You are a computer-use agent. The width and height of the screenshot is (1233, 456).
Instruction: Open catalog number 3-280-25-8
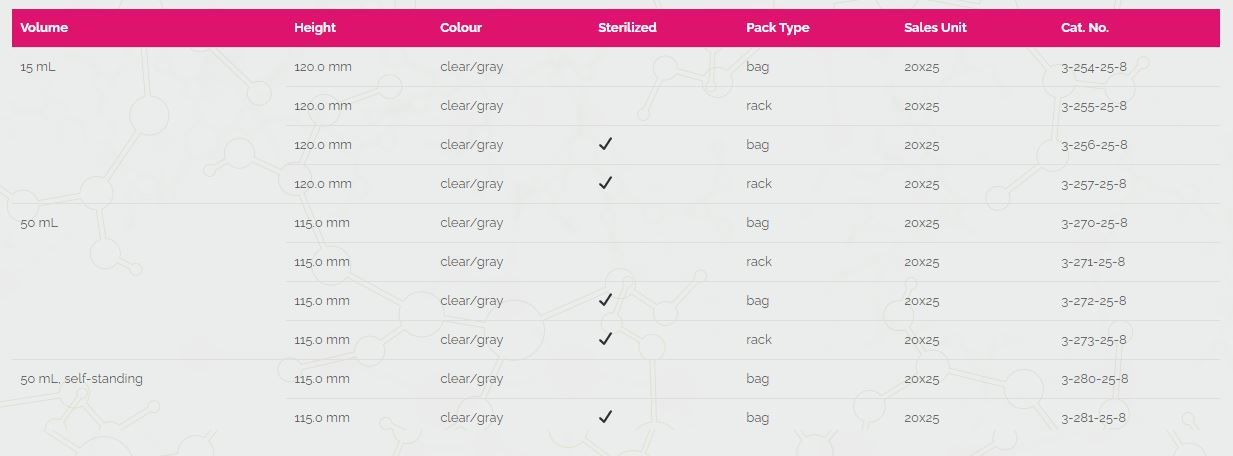click(1094, 378)
